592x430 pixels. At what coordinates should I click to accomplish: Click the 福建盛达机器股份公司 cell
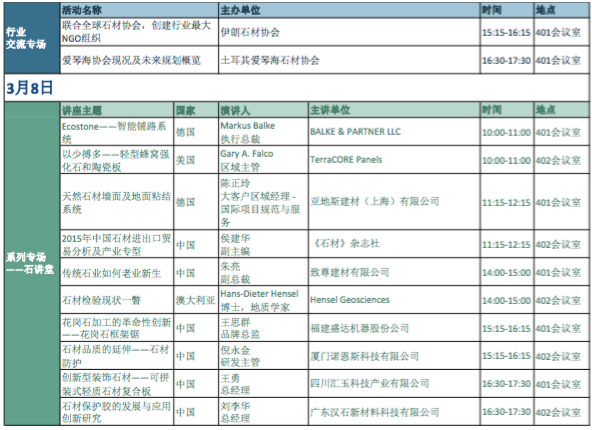[x=394, y=328]
